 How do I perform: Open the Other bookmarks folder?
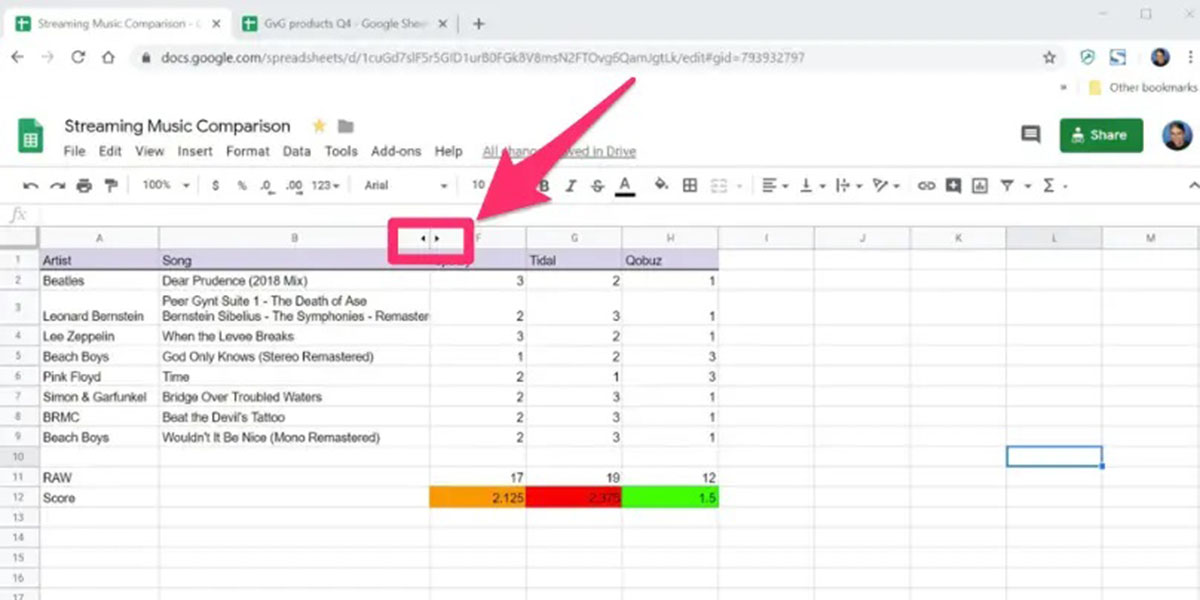tap(1142, 88)
